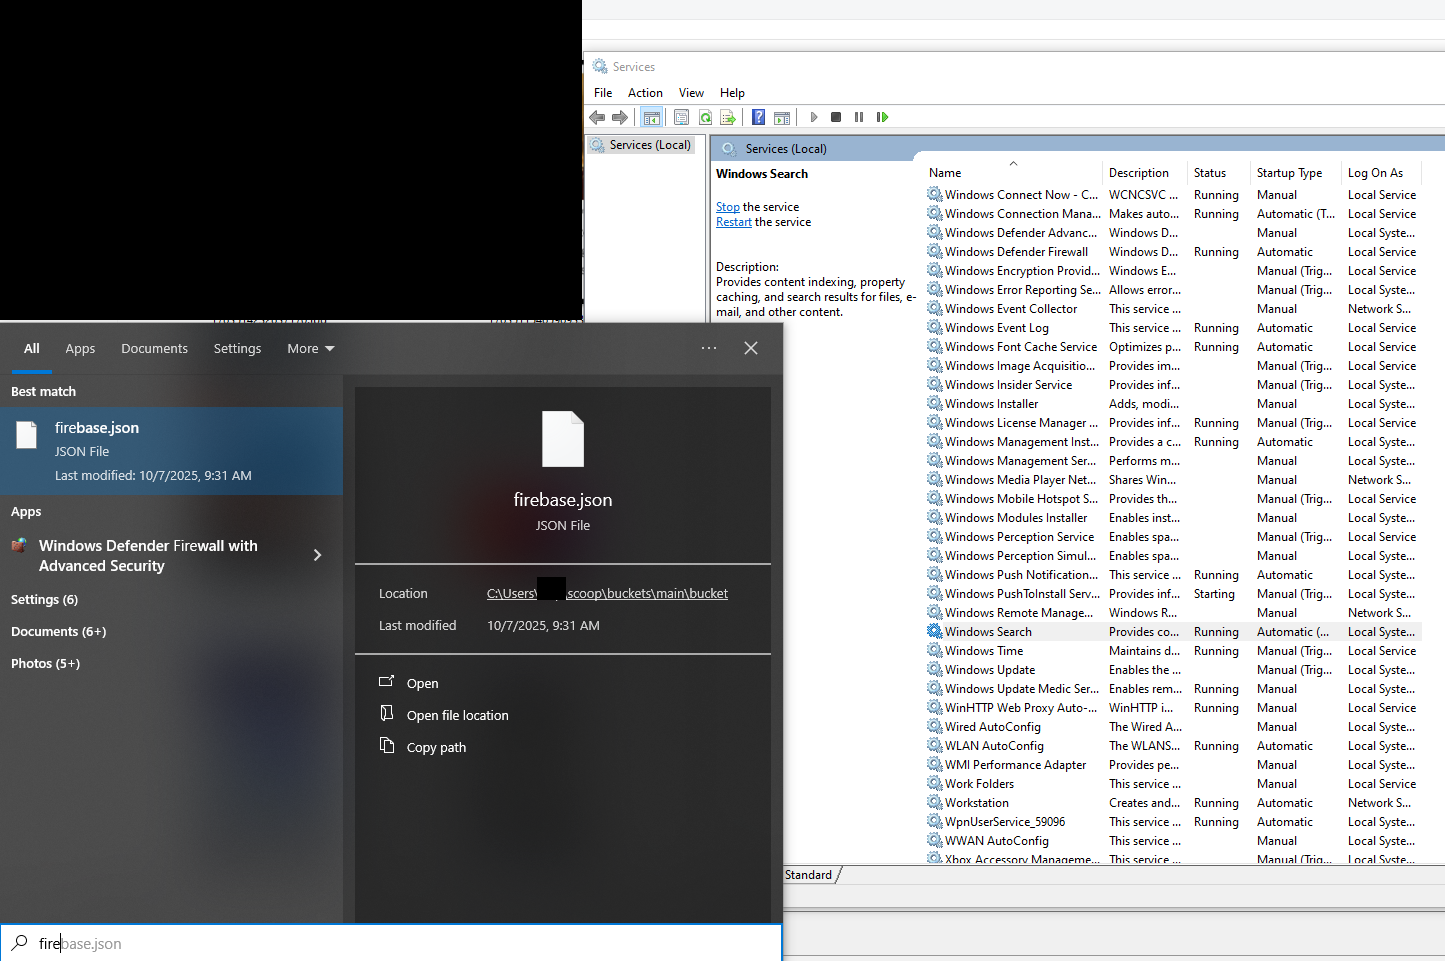
Task: Click the search box containing "fire"
Action: click(x=390, y=943)
